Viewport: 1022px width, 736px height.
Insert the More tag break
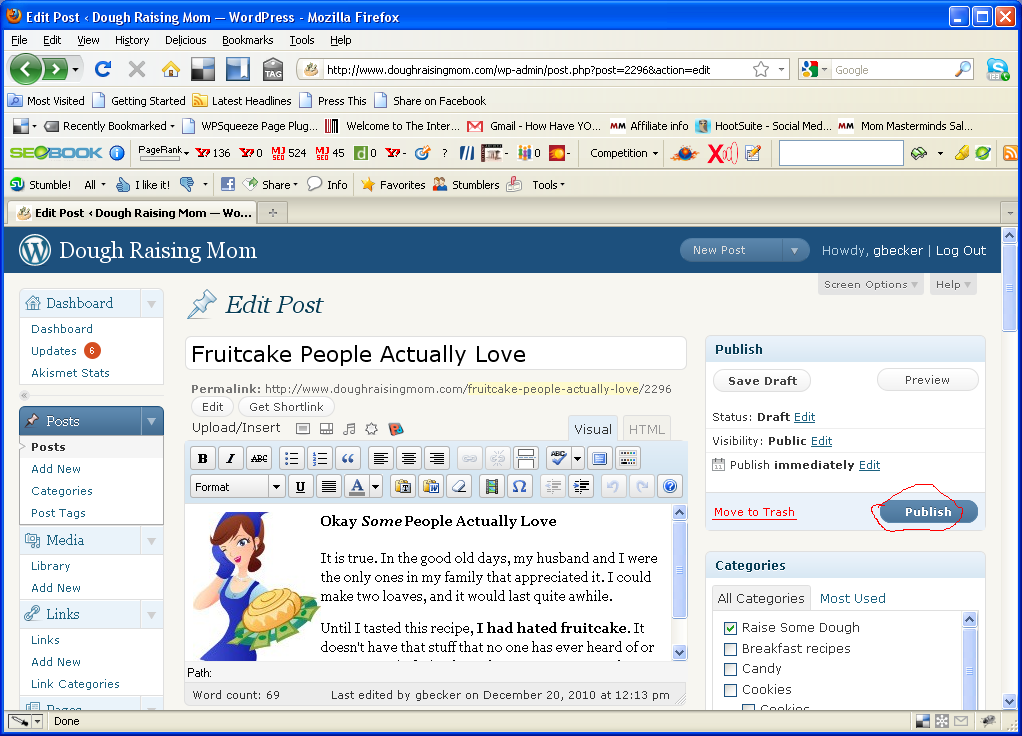[x=525, y=458]
